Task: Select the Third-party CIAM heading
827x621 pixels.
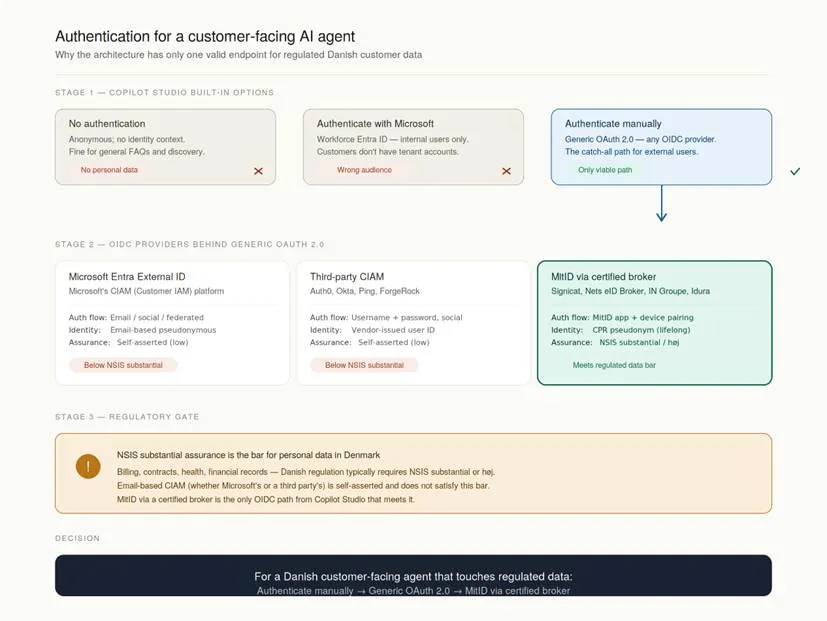Action: [x=347, y=276]
